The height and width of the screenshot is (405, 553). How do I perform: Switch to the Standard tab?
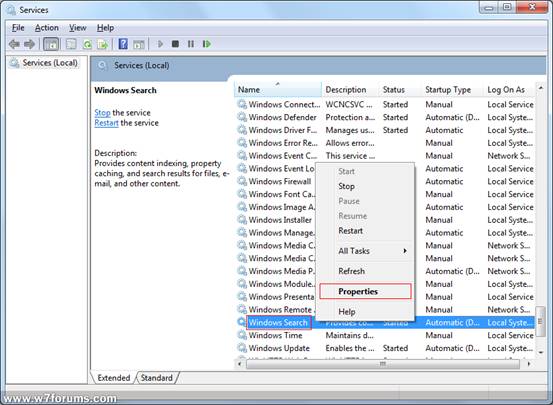click(x=157, y=378)
